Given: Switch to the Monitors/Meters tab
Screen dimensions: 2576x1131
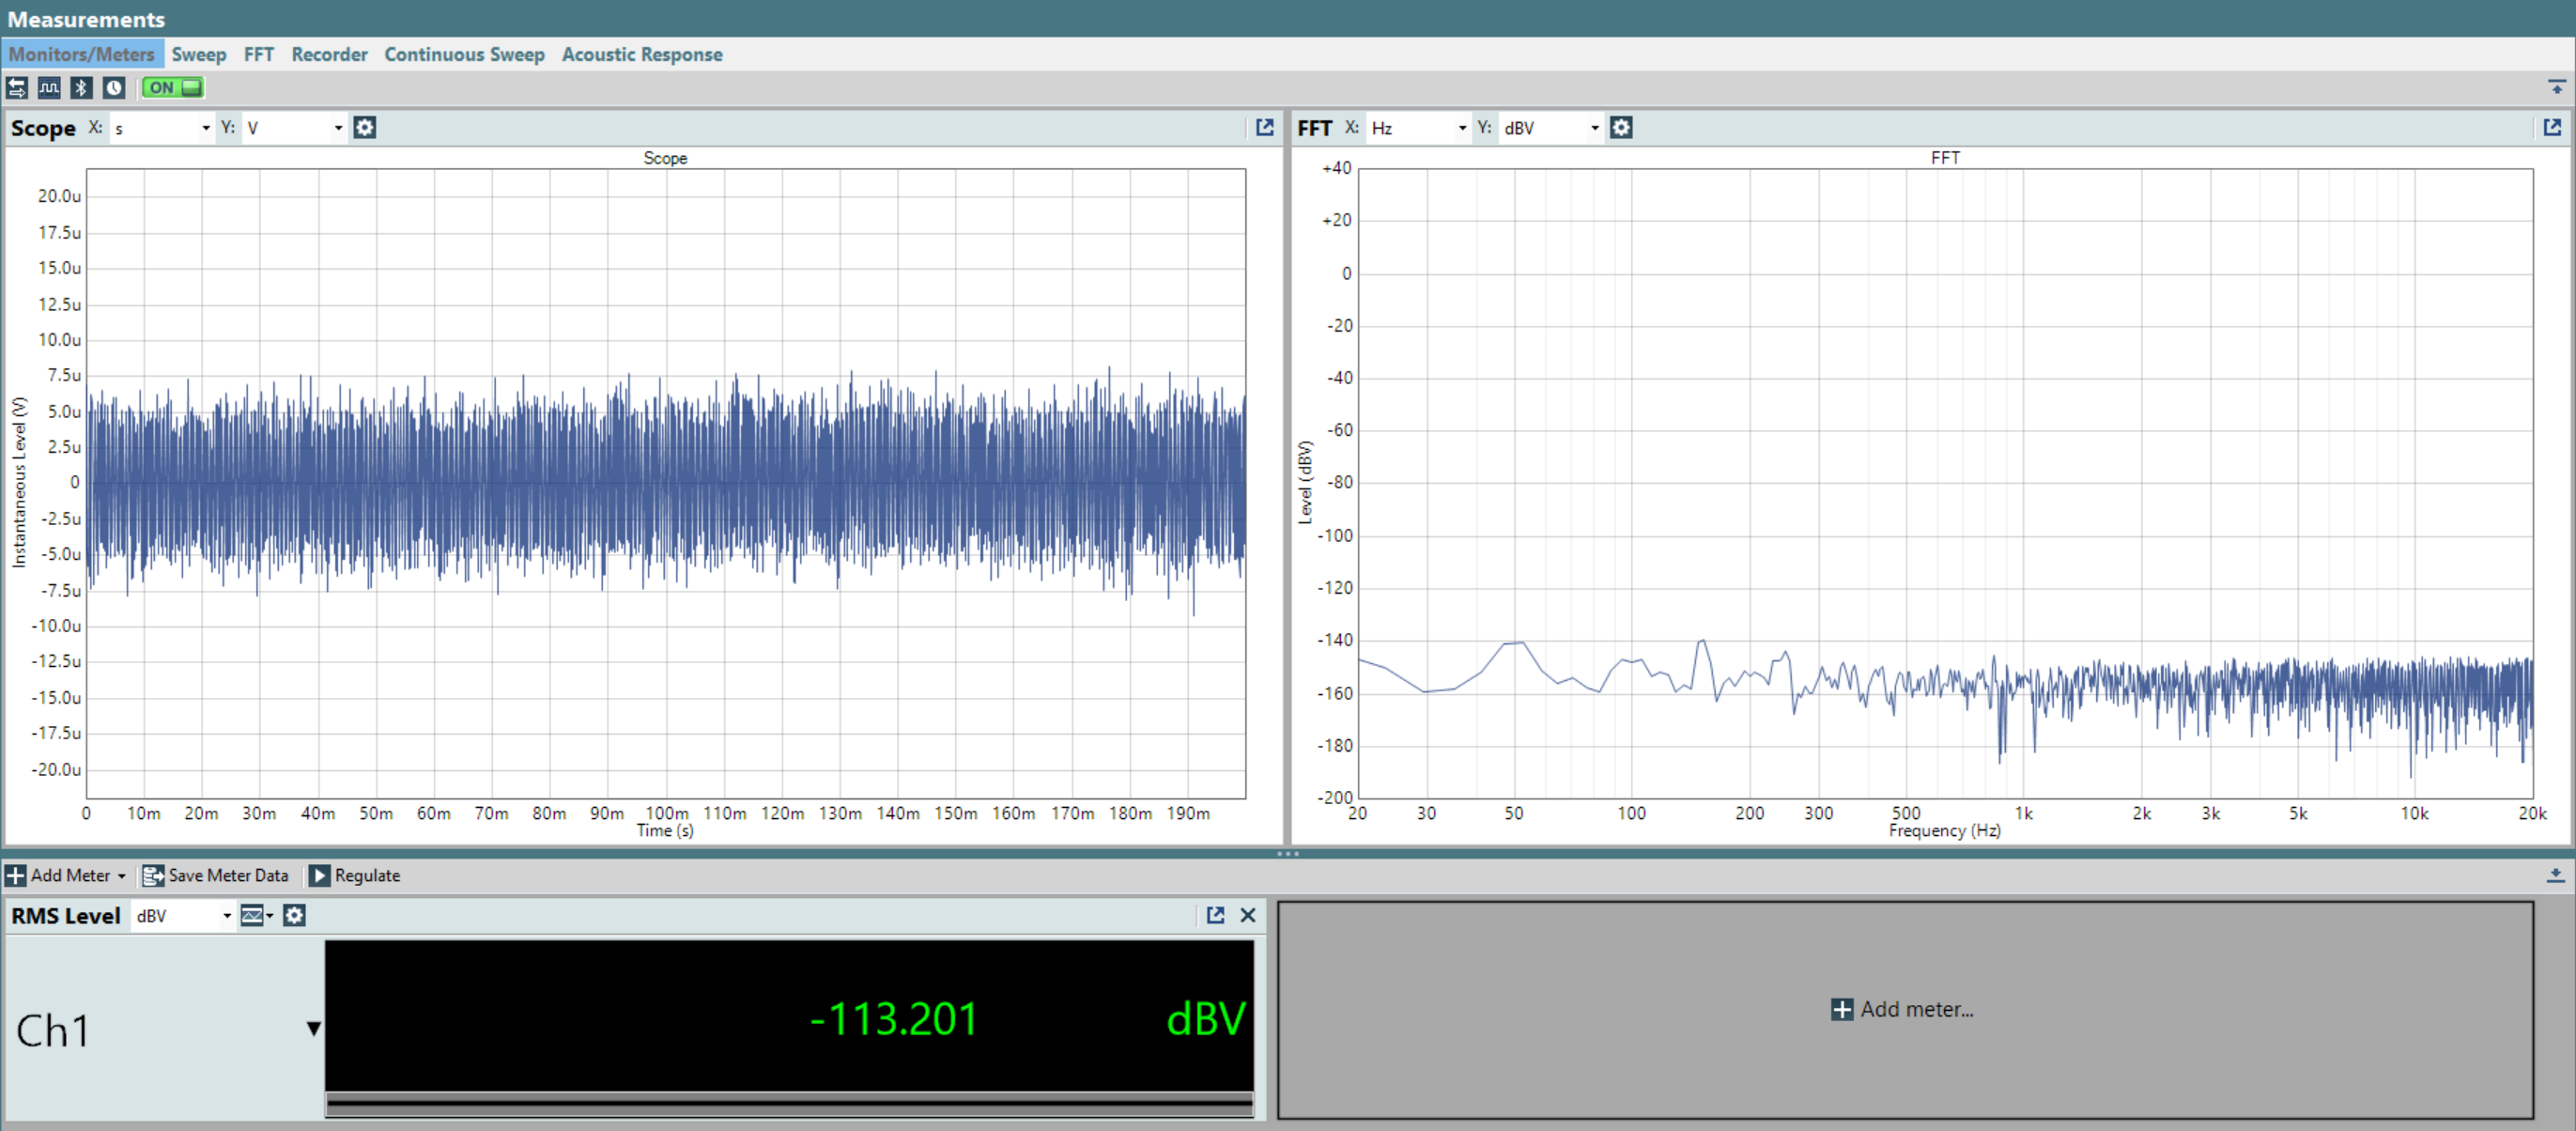Looking at the screenshot, I should click(x=82, y=54).
